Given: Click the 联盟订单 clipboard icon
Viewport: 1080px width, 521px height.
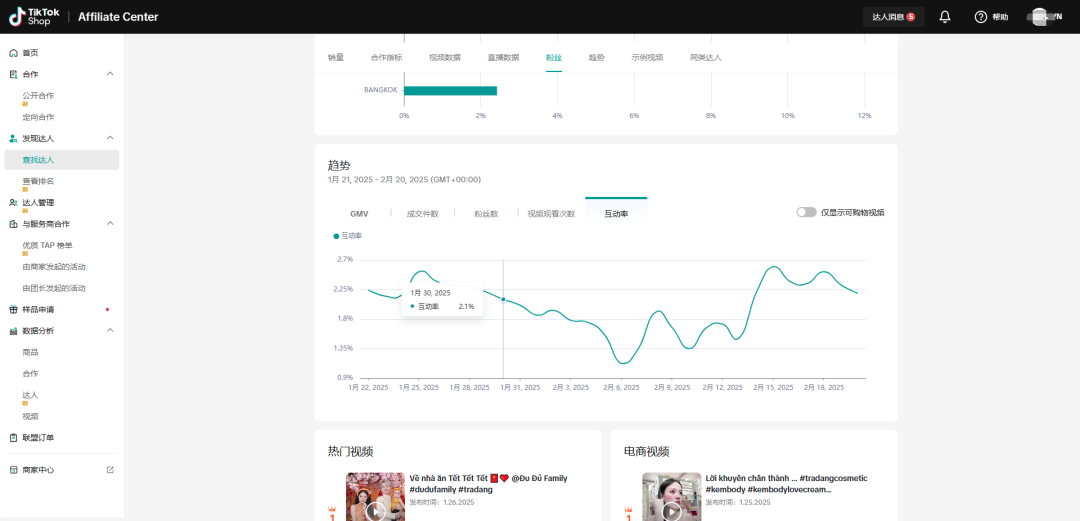Looking at the screenshot, I should coord(13,438).
